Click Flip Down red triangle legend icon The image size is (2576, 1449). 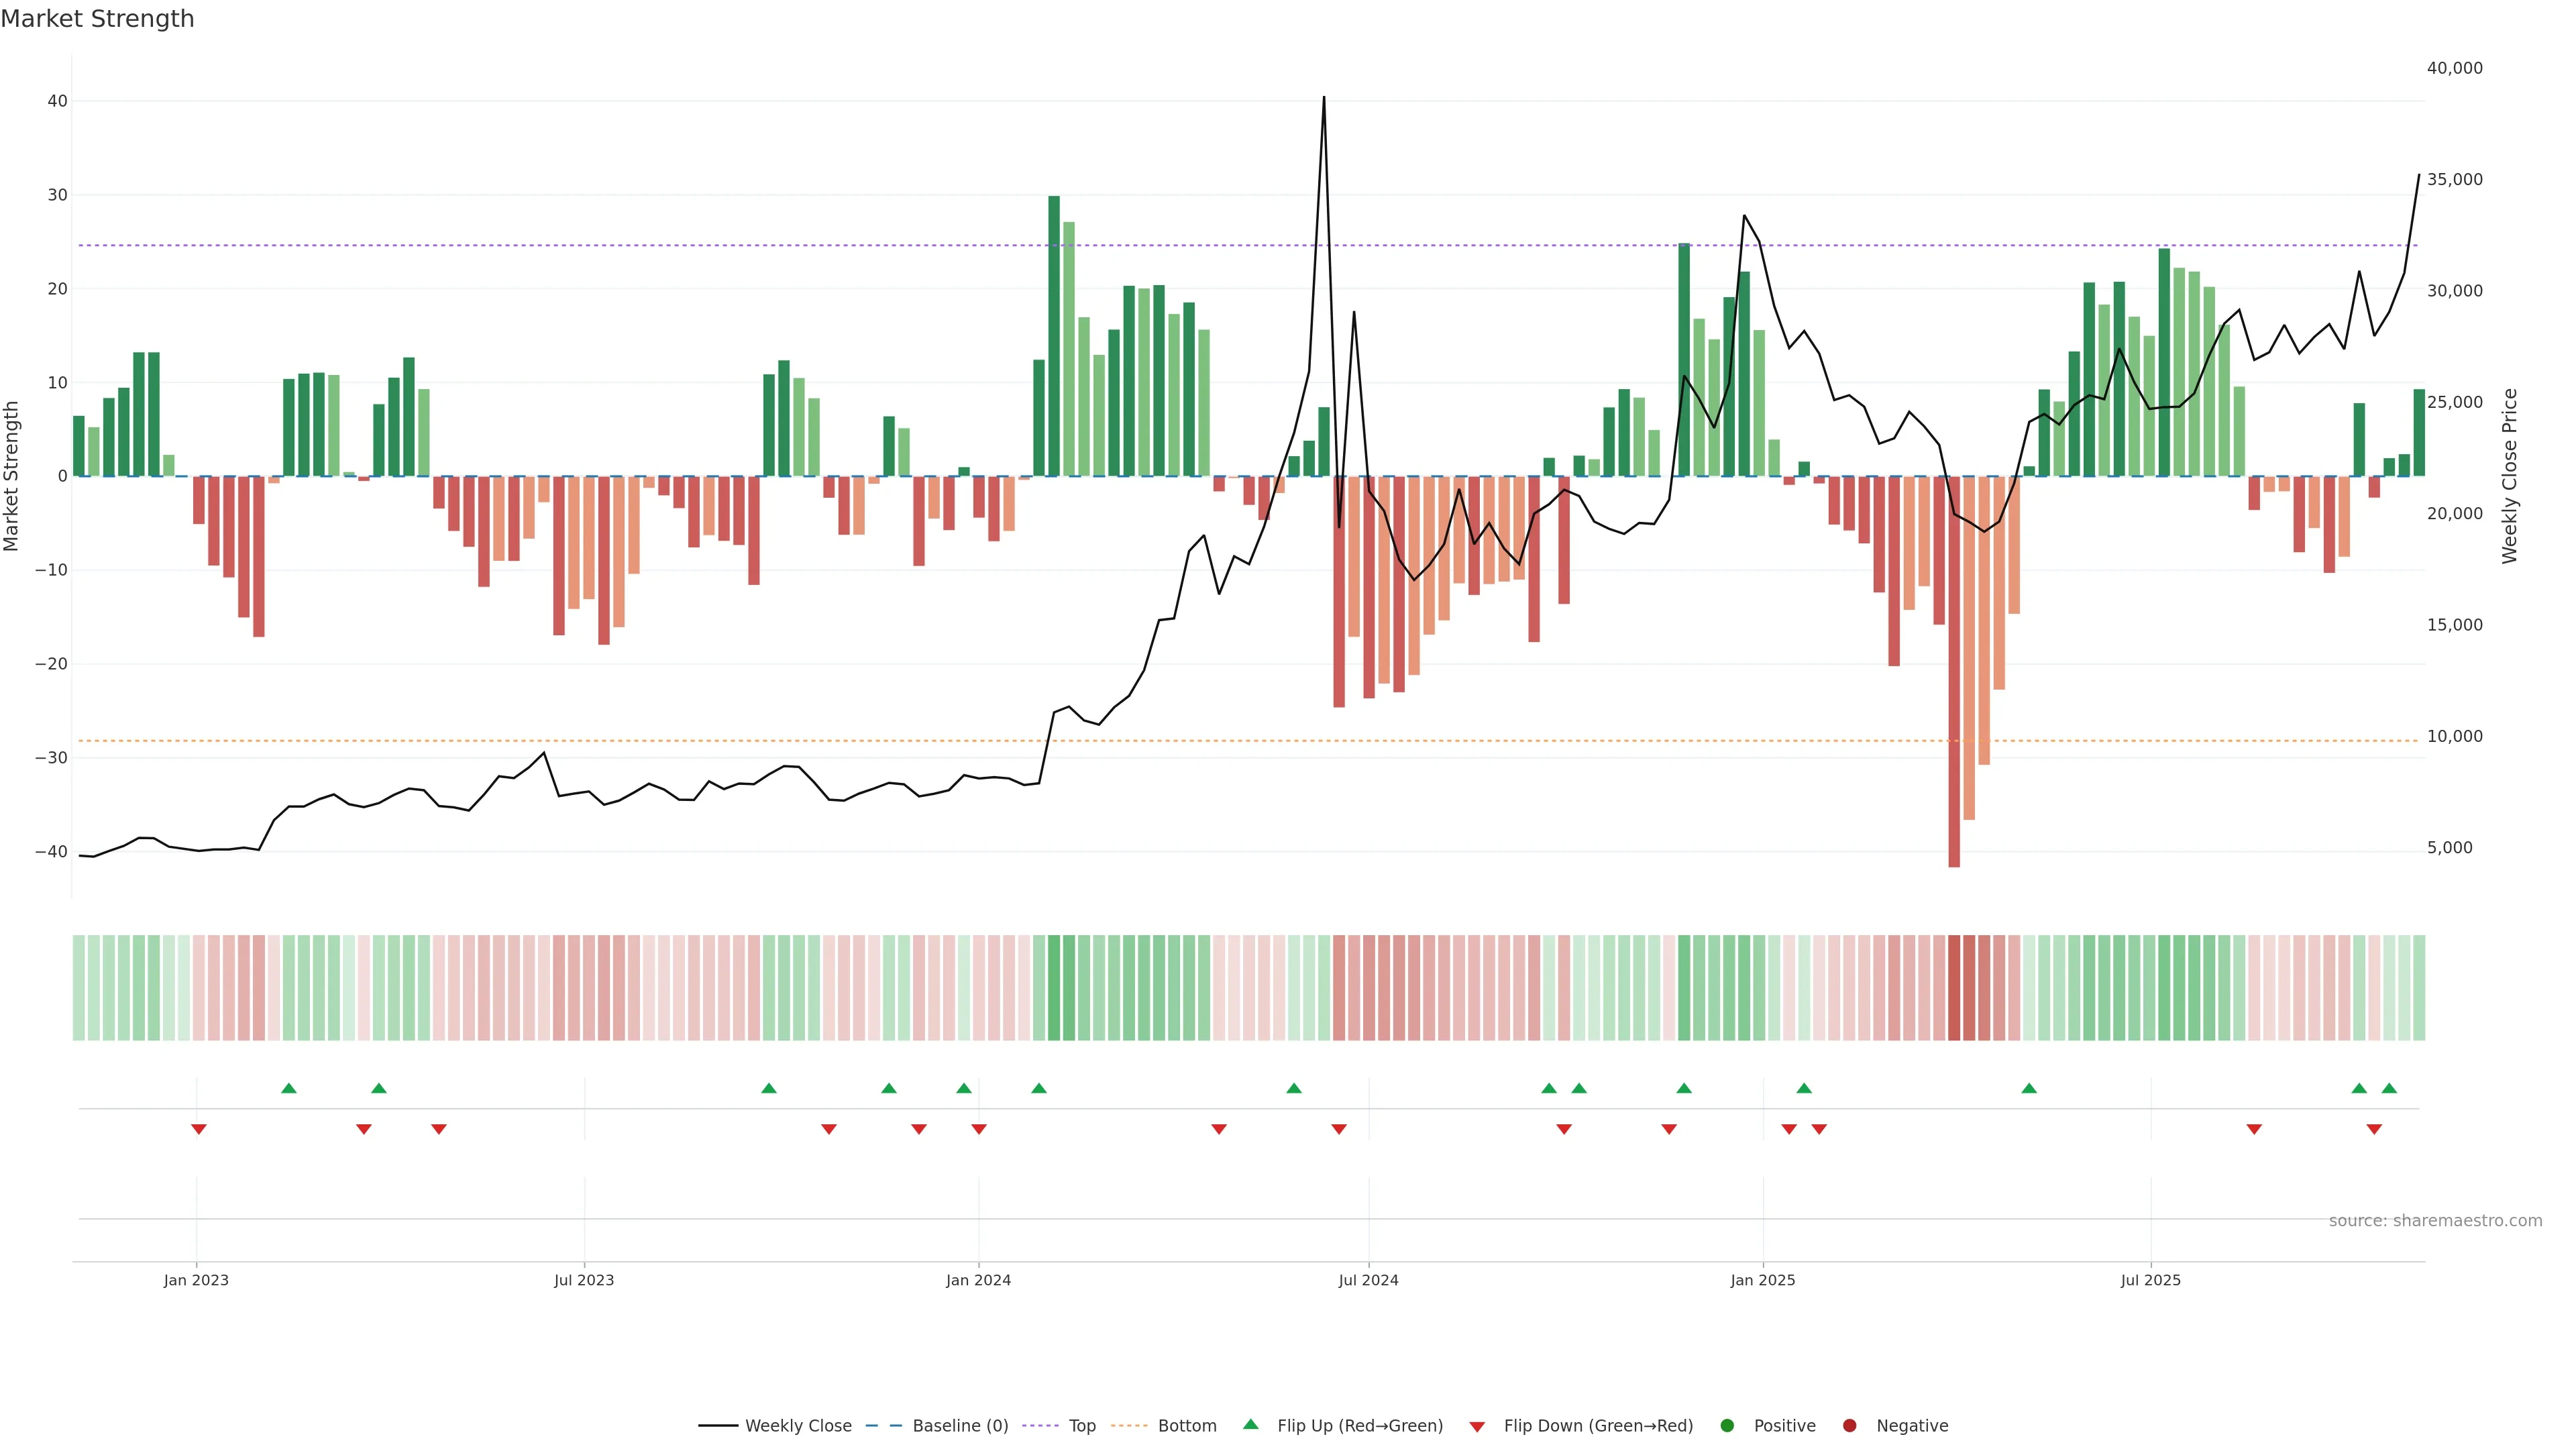click(x=1477, y=1427)
